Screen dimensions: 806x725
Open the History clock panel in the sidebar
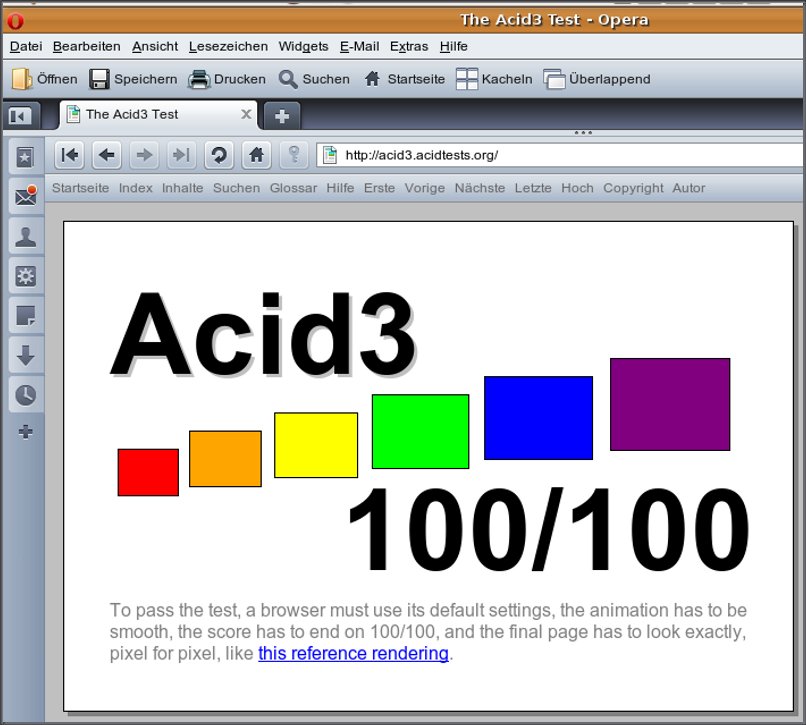(x=25, y=395)
